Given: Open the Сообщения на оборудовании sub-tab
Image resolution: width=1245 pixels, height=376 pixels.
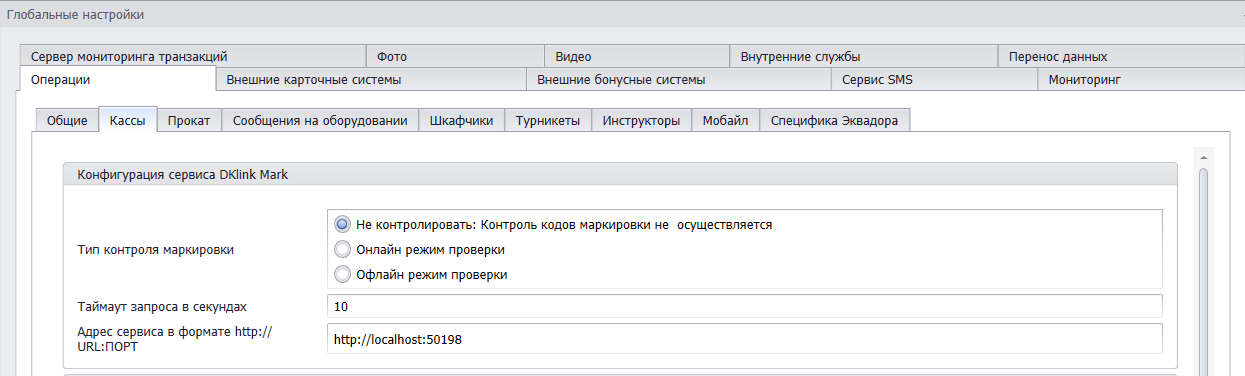Looking at the screenshot, I should 319,120.
